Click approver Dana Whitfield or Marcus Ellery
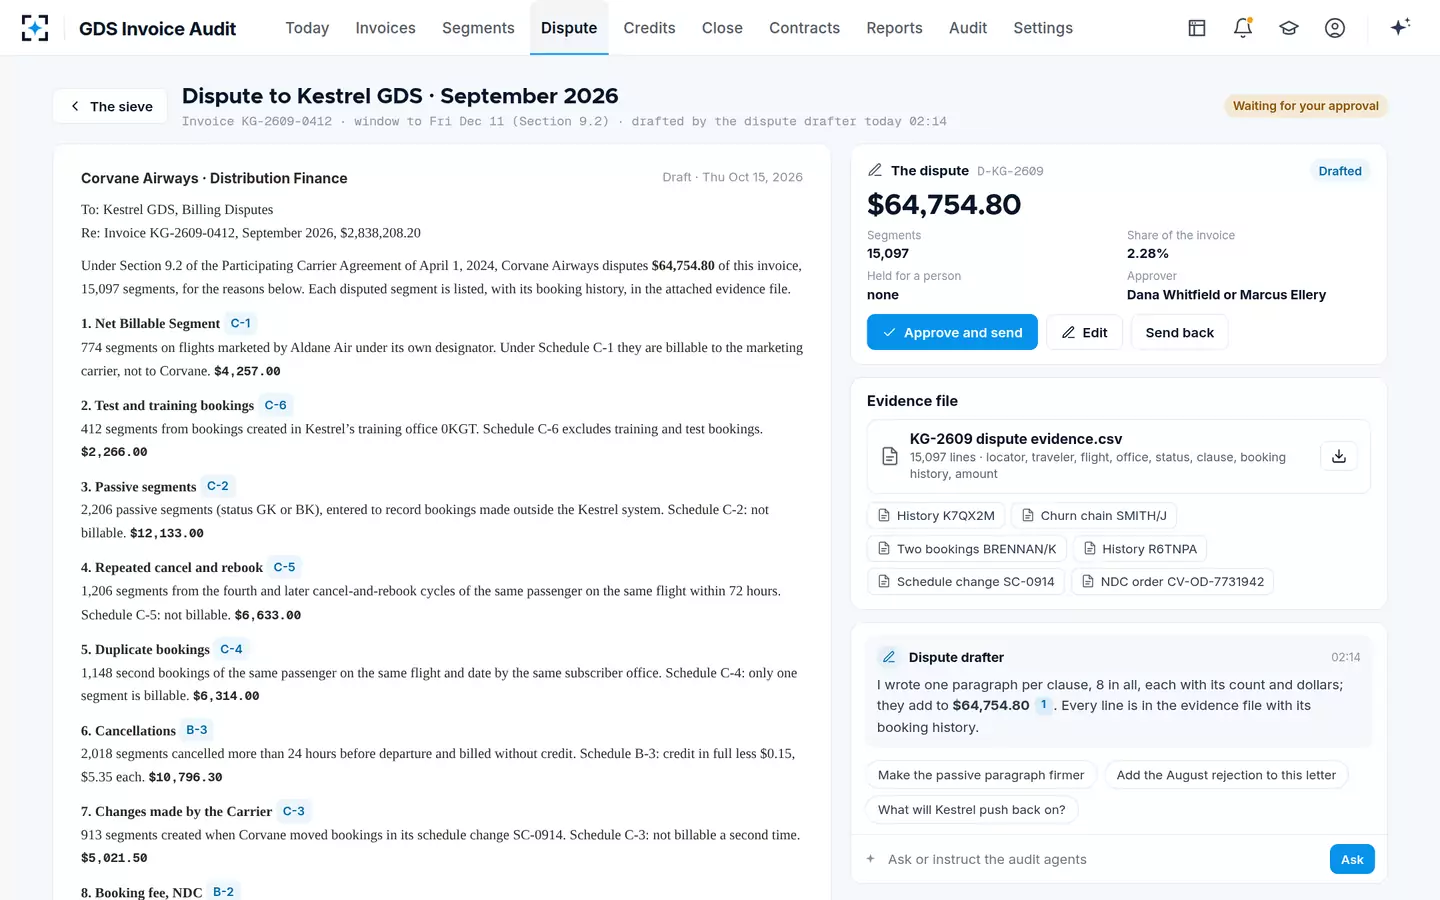 coord(1226,295)
